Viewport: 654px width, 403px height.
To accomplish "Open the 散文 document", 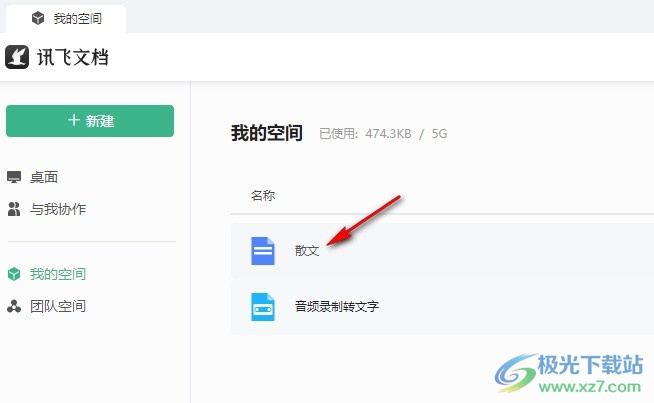I will coord(307,251).
